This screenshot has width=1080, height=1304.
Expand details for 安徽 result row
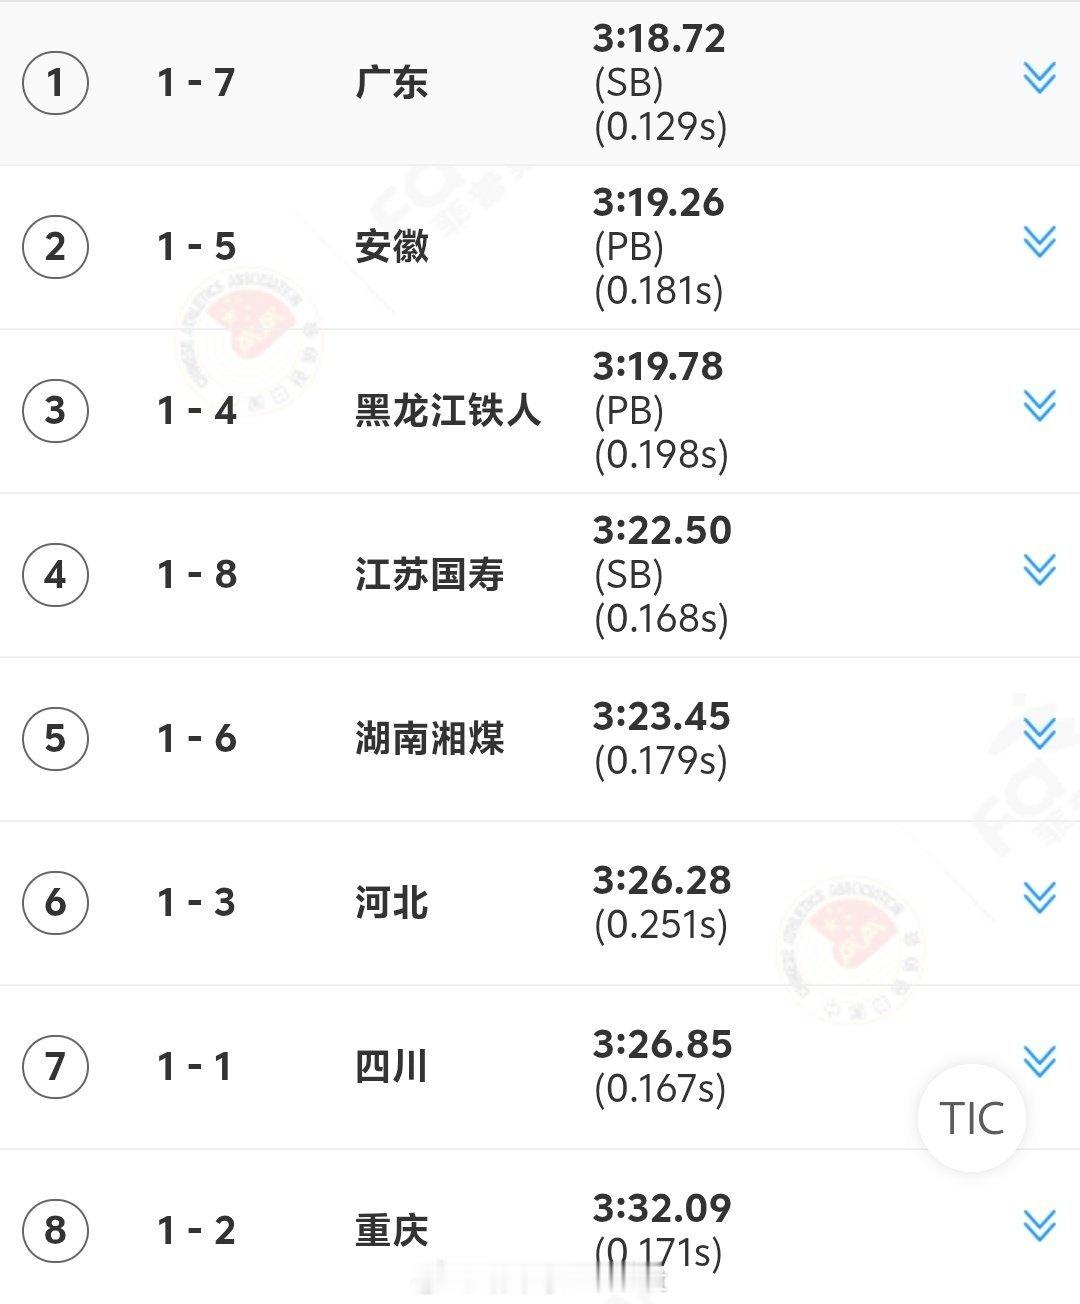1040,241
